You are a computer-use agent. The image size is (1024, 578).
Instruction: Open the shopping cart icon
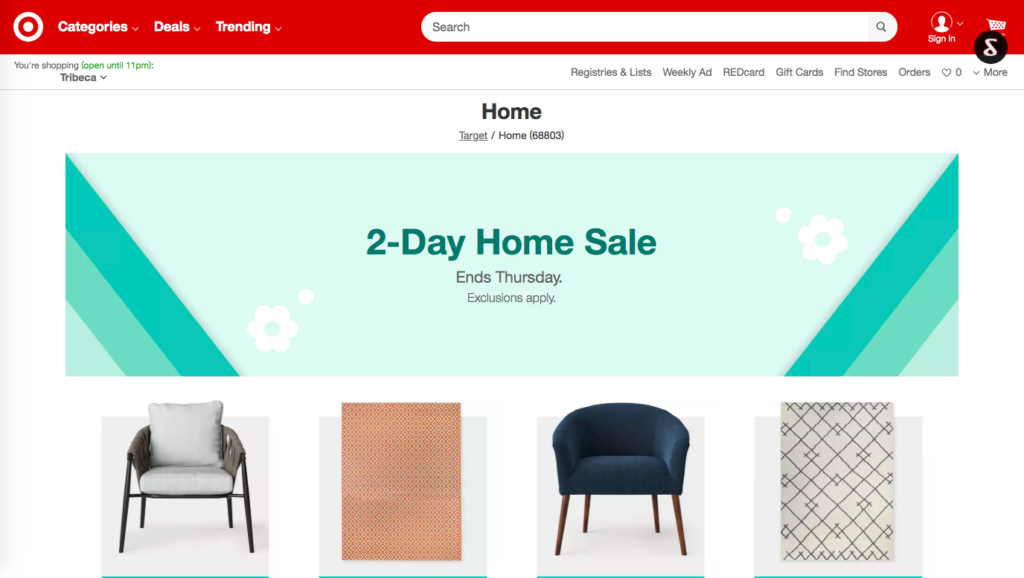[995, 25]
